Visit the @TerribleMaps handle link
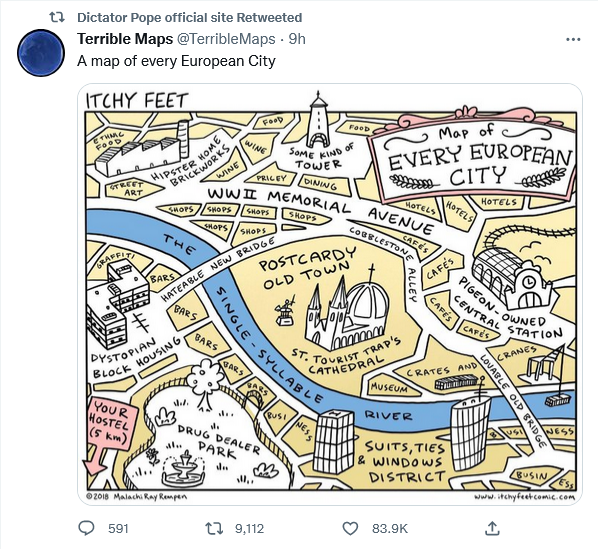Image resolution: width=598 pixels, height=549 pixels. (225, 39)
